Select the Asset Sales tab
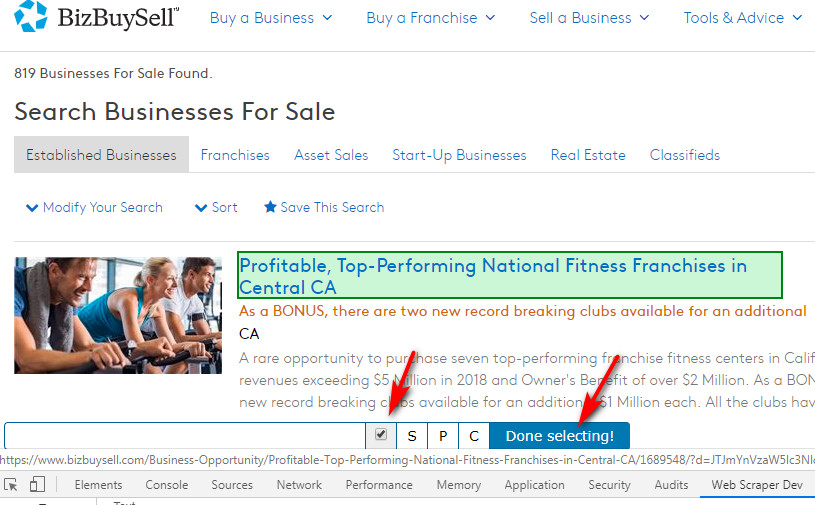This screenshot has width=815, height=505. pos(331,155)
